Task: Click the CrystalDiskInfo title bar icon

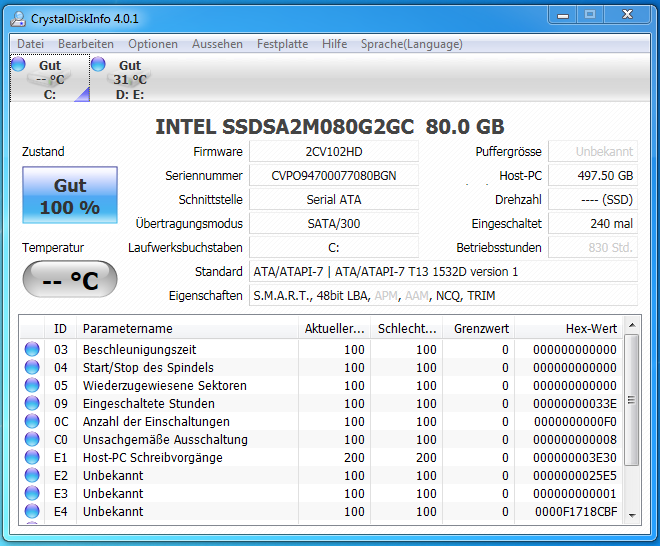Action: [18, 19]
